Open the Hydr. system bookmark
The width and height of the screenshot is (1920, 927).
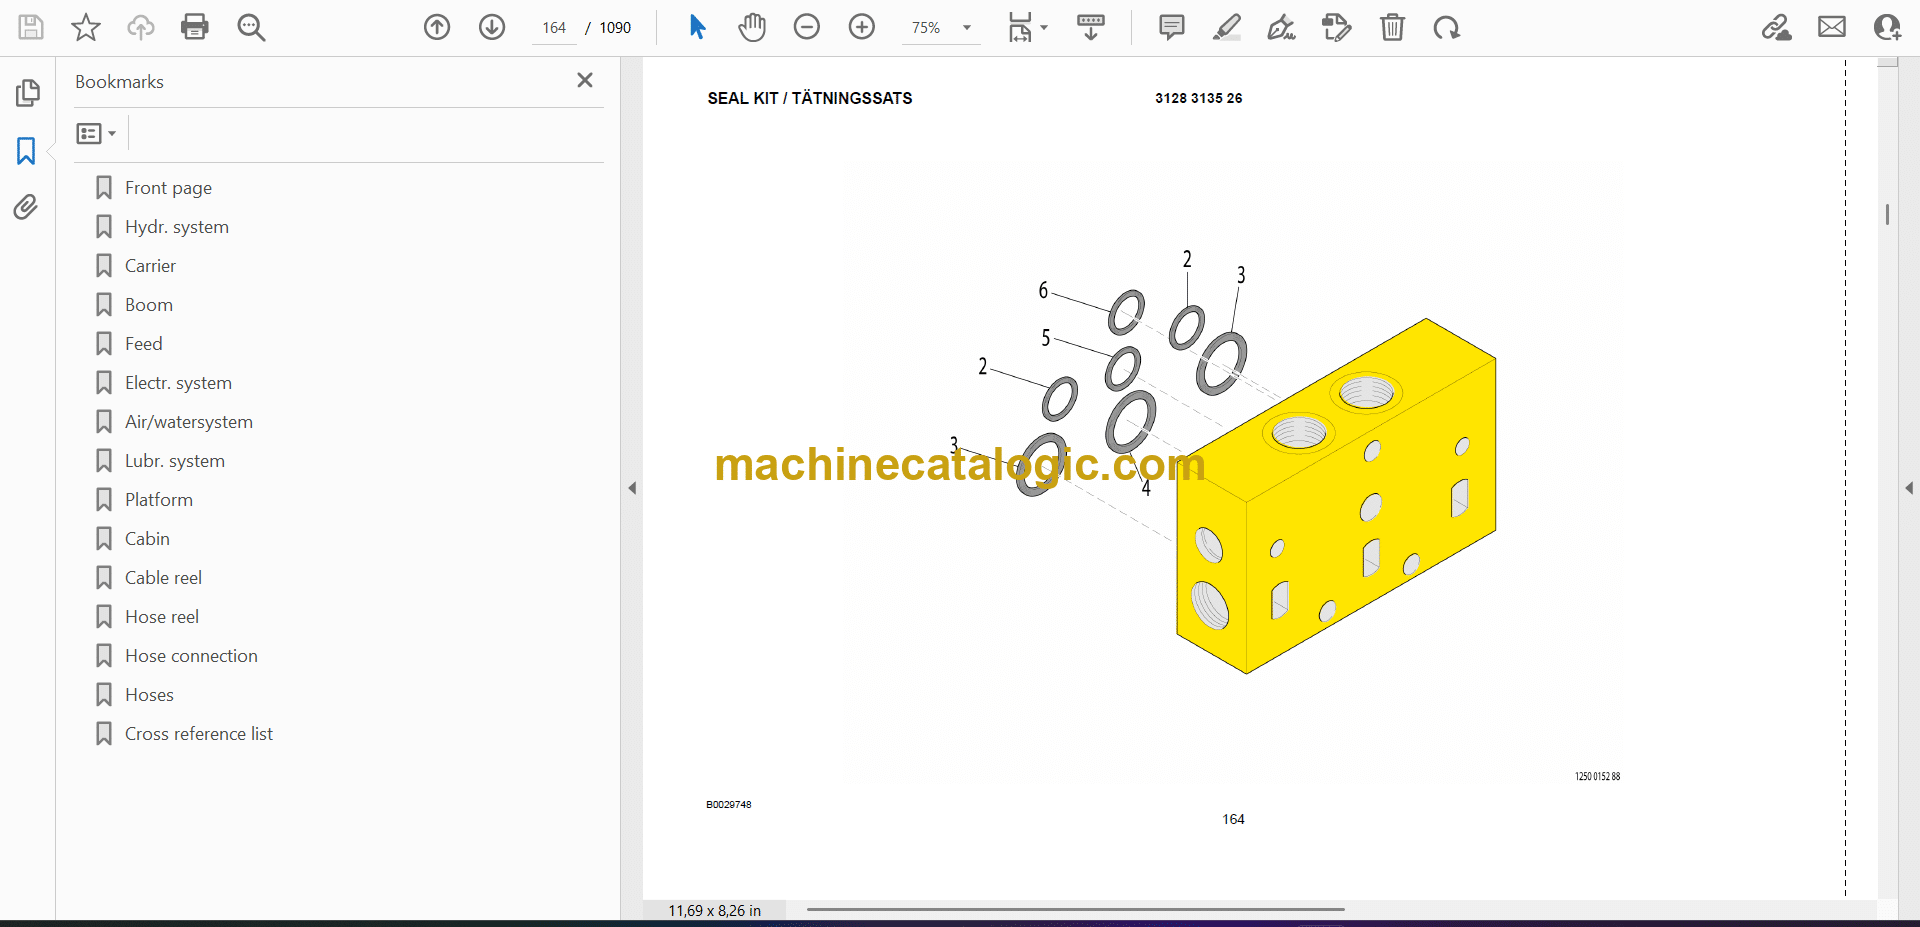[x=176, y=227]
